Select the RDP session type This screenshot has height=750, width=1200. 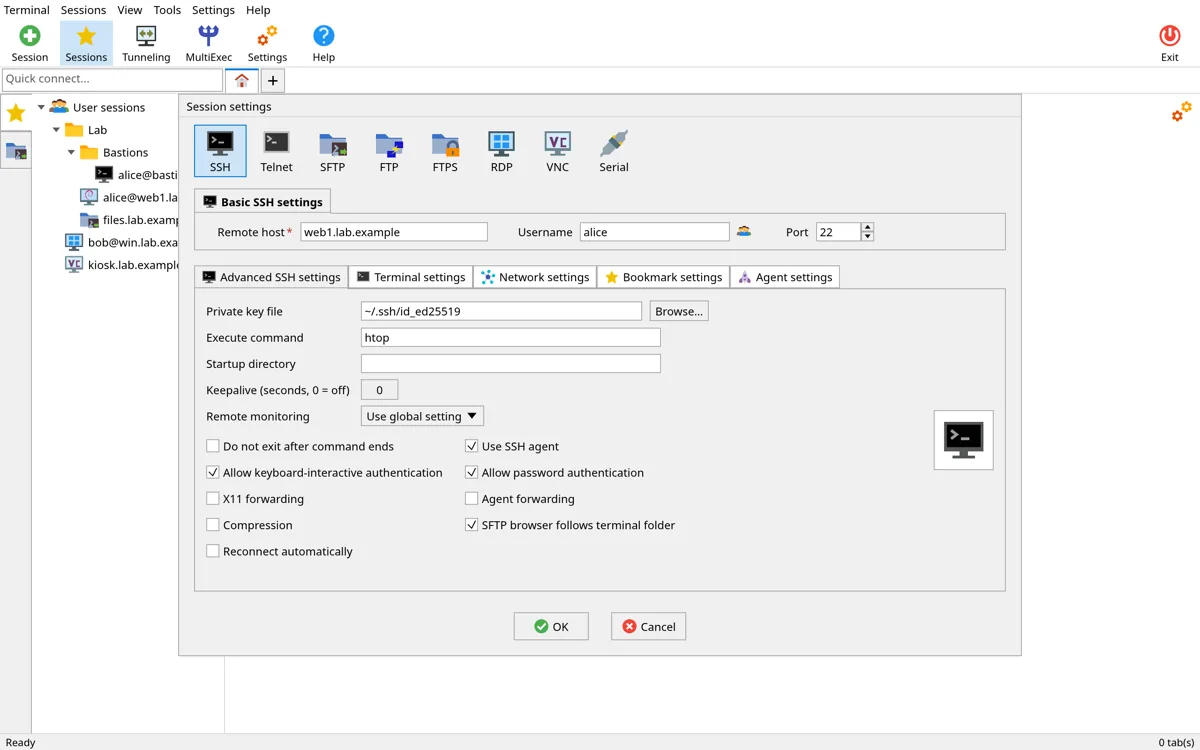(501, 151)
